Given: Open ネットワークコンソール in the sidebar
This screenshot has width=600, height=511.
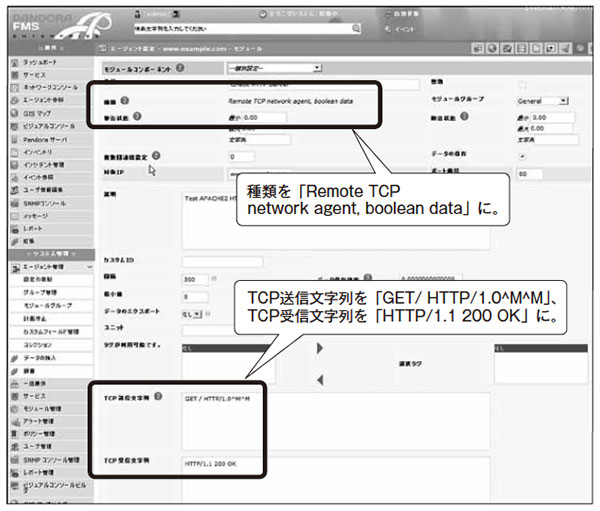Looking at the screenshot, I should (x=51, y=88).
